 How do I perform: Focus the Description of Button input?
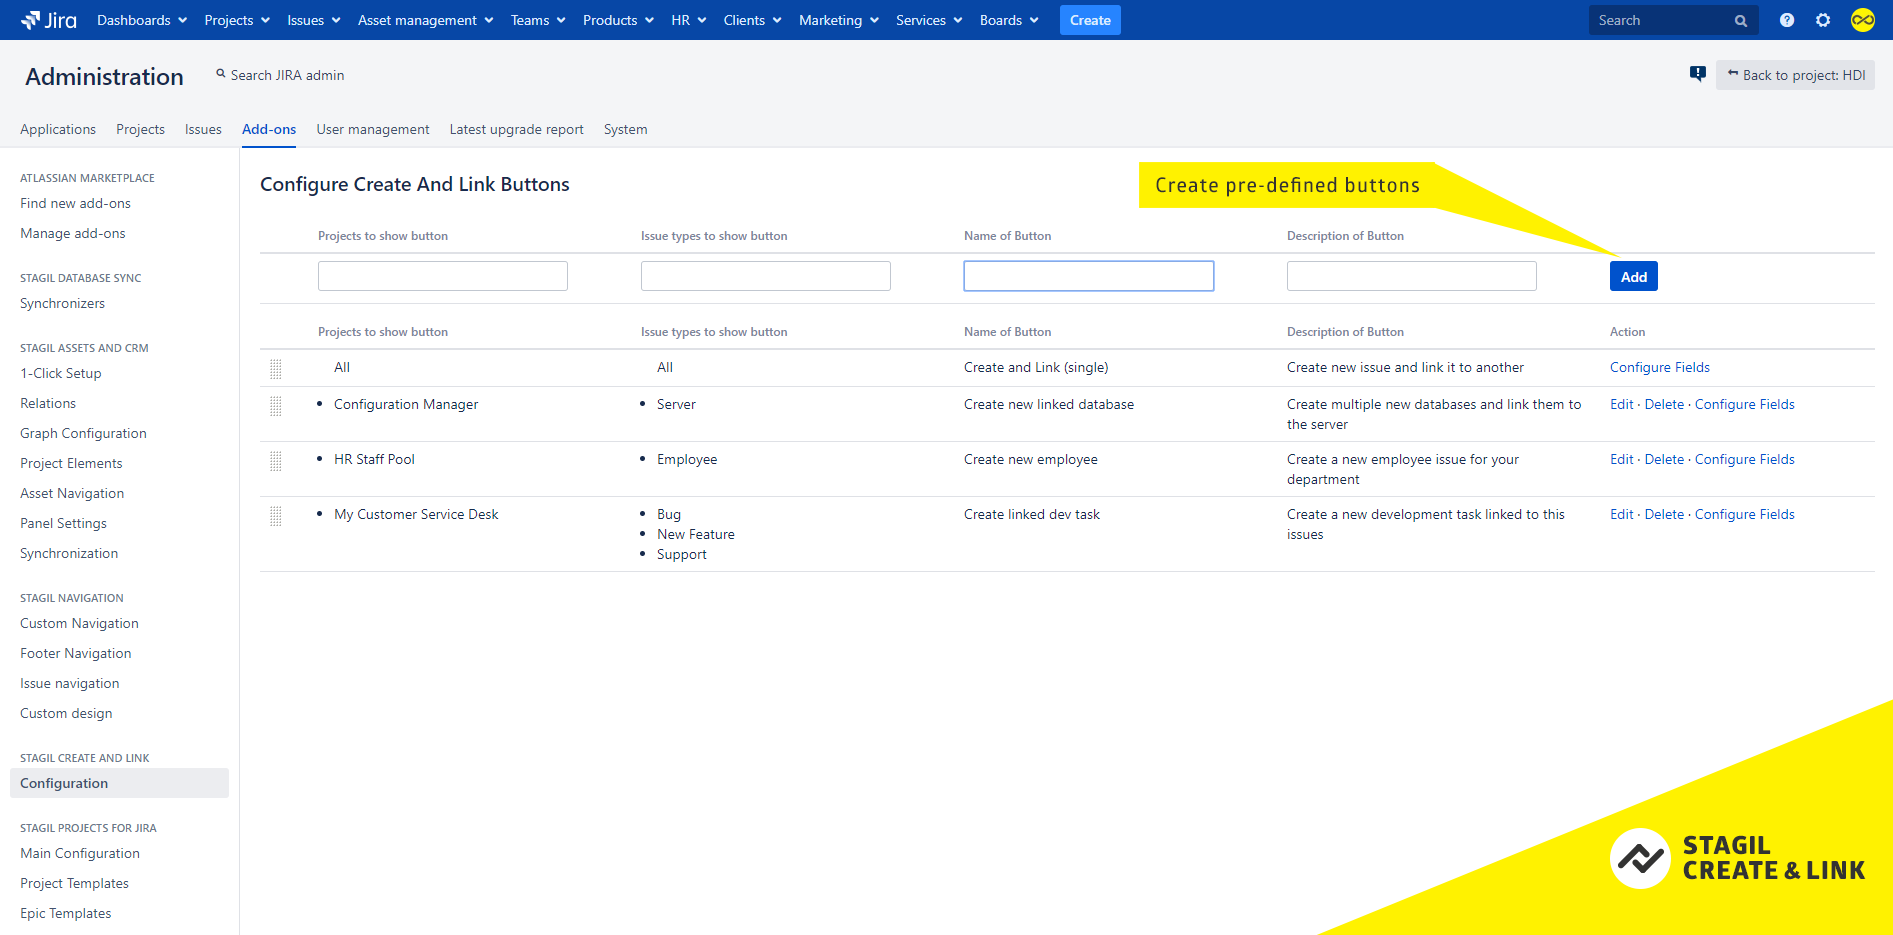[1412, 276]
